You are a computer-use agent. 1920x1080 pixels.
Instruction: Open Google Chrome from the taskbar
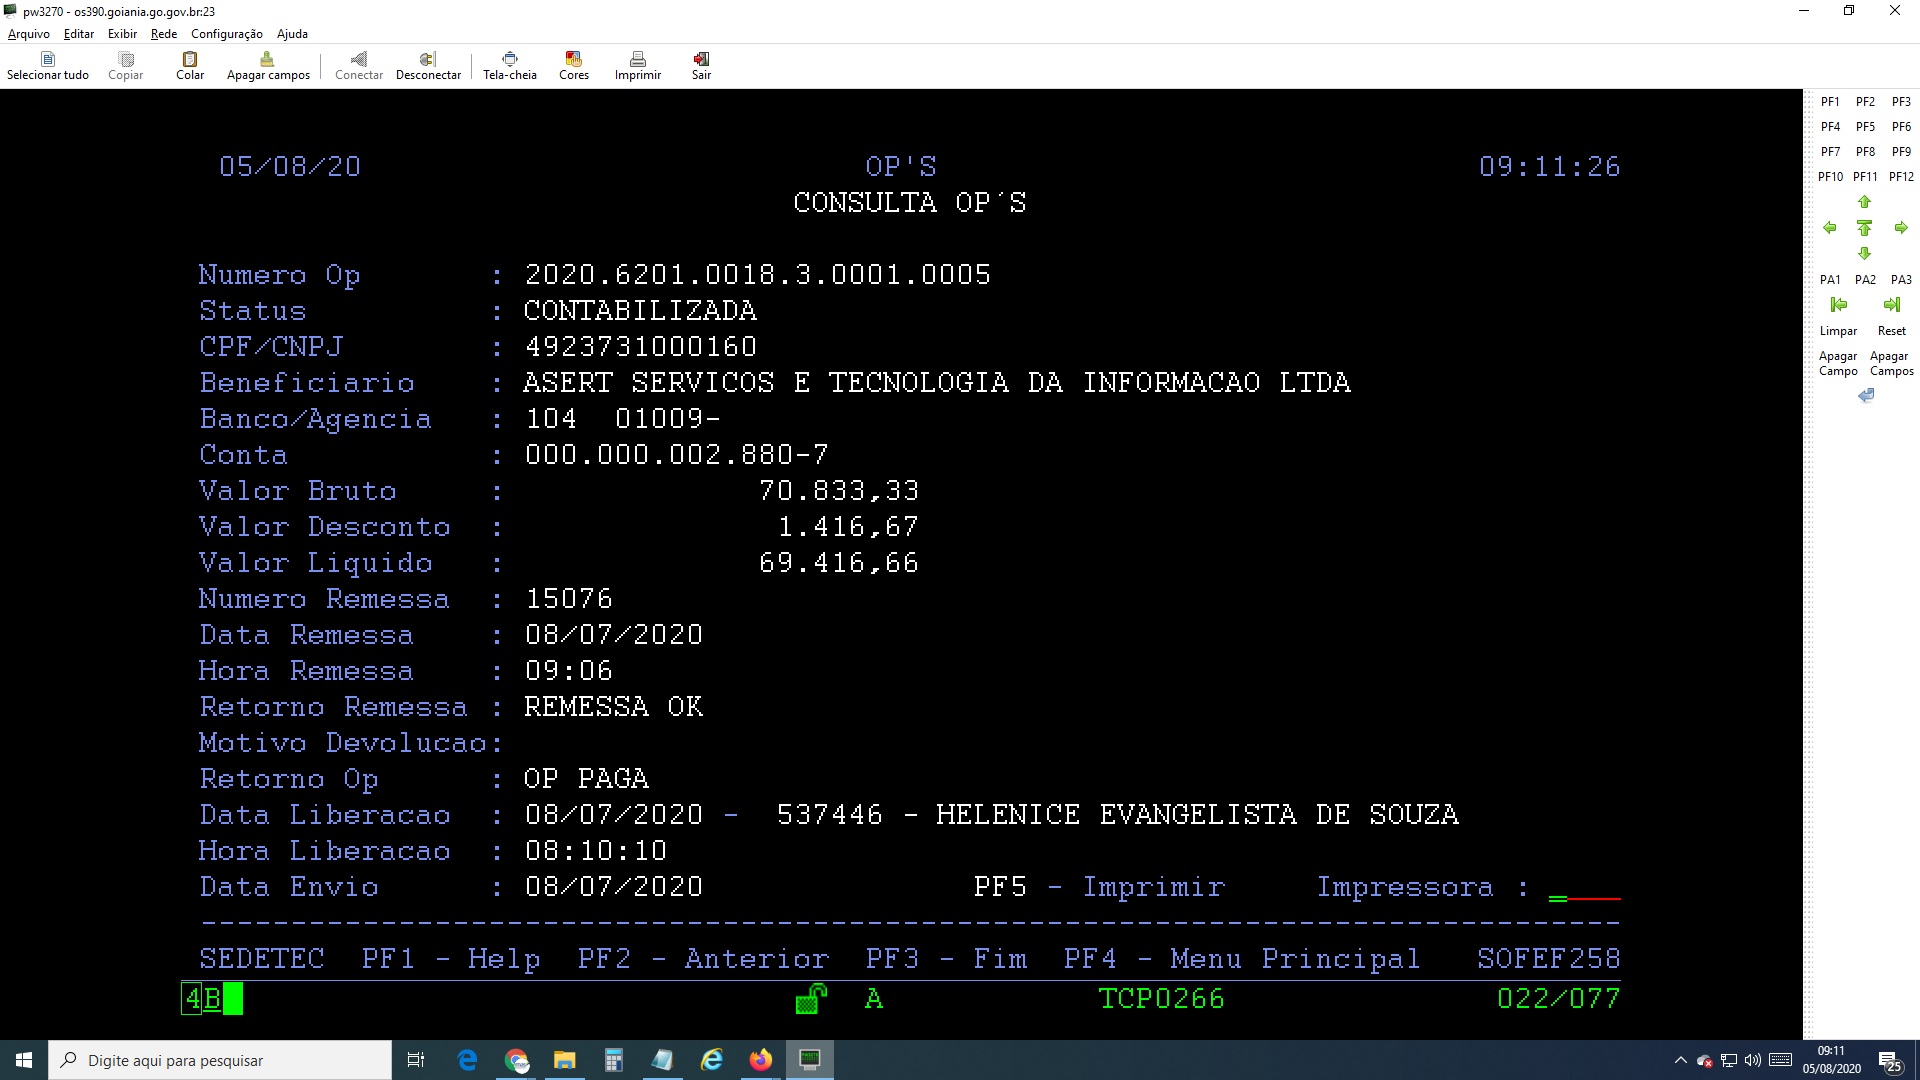pyautogui.click(x=516, y=1060)
